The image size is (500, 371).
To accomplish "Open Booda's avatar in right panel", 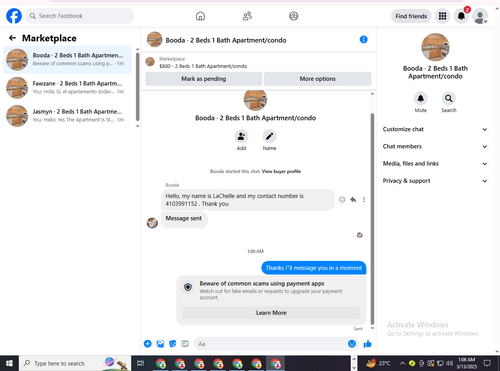I will 435,47.
